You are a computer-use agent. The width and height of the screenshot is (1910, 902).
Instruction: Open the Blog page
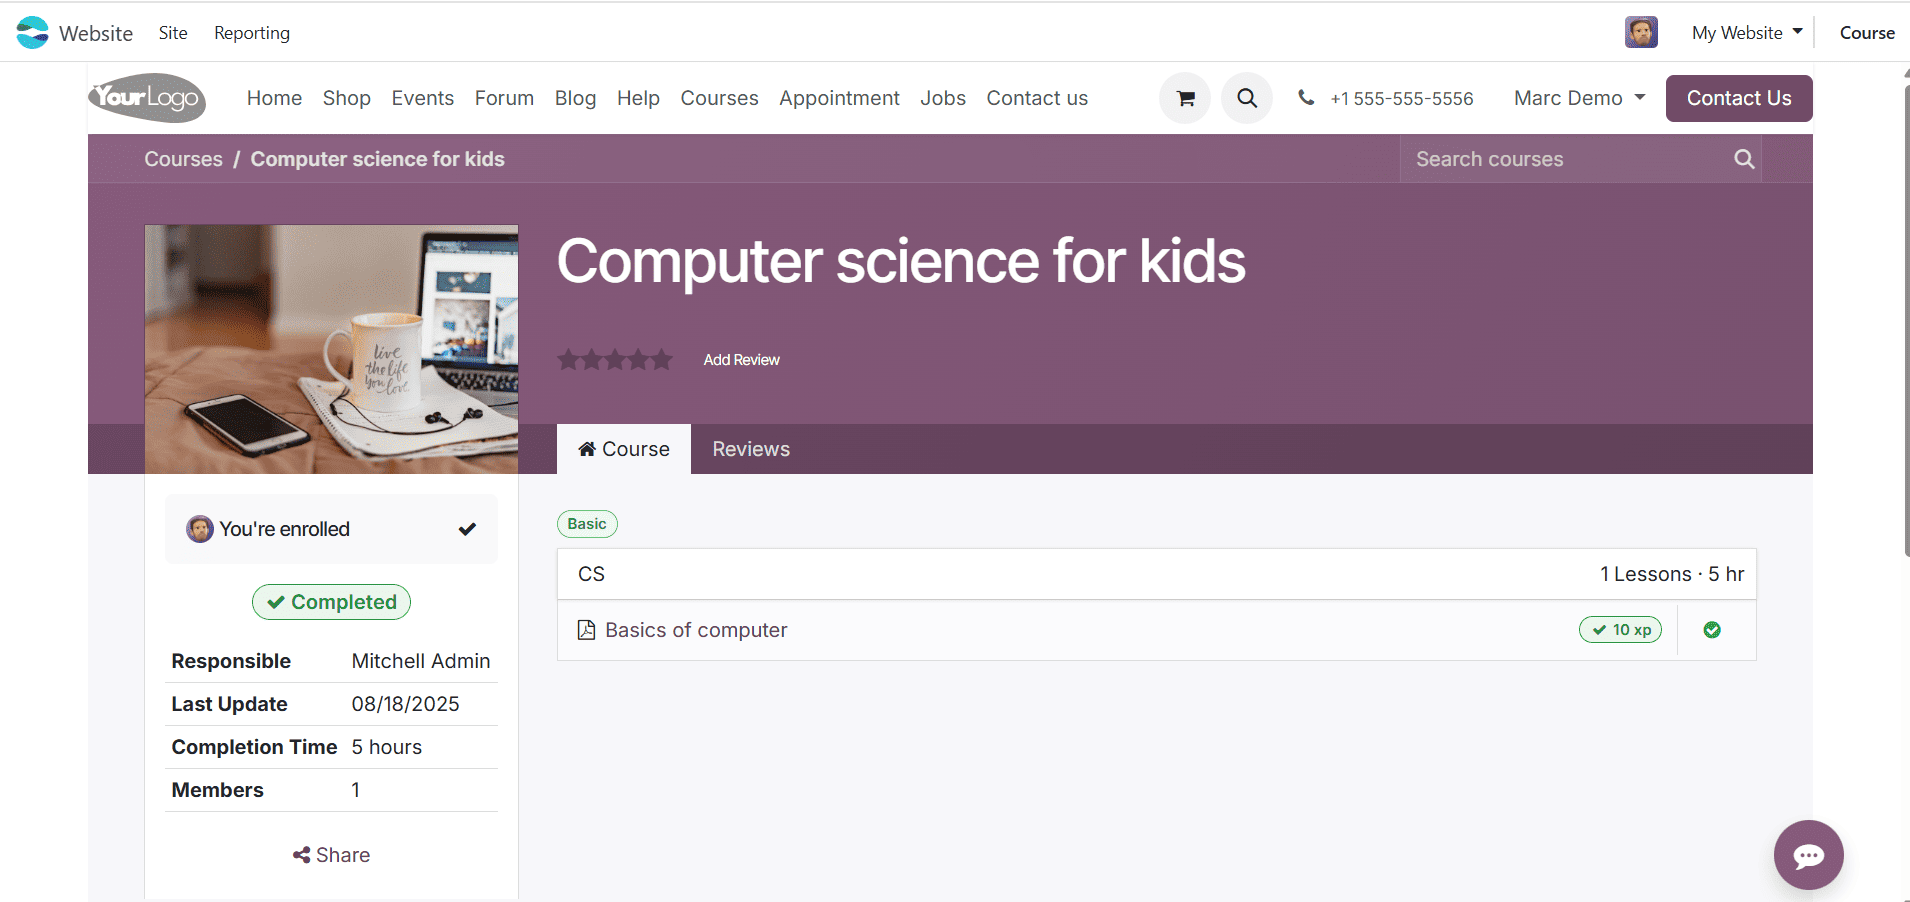[x=576, y=98]
